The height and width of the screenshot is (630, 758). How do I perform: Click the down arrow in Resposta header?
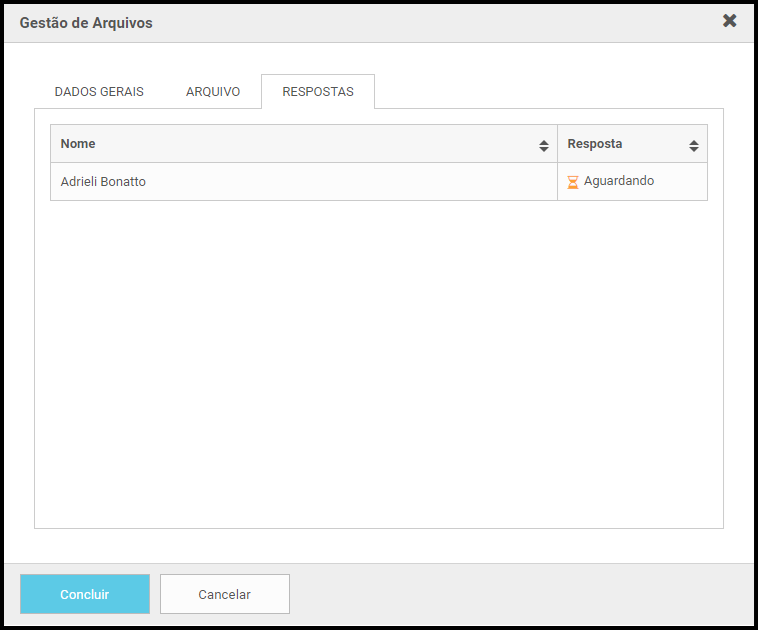coord(694,149)
